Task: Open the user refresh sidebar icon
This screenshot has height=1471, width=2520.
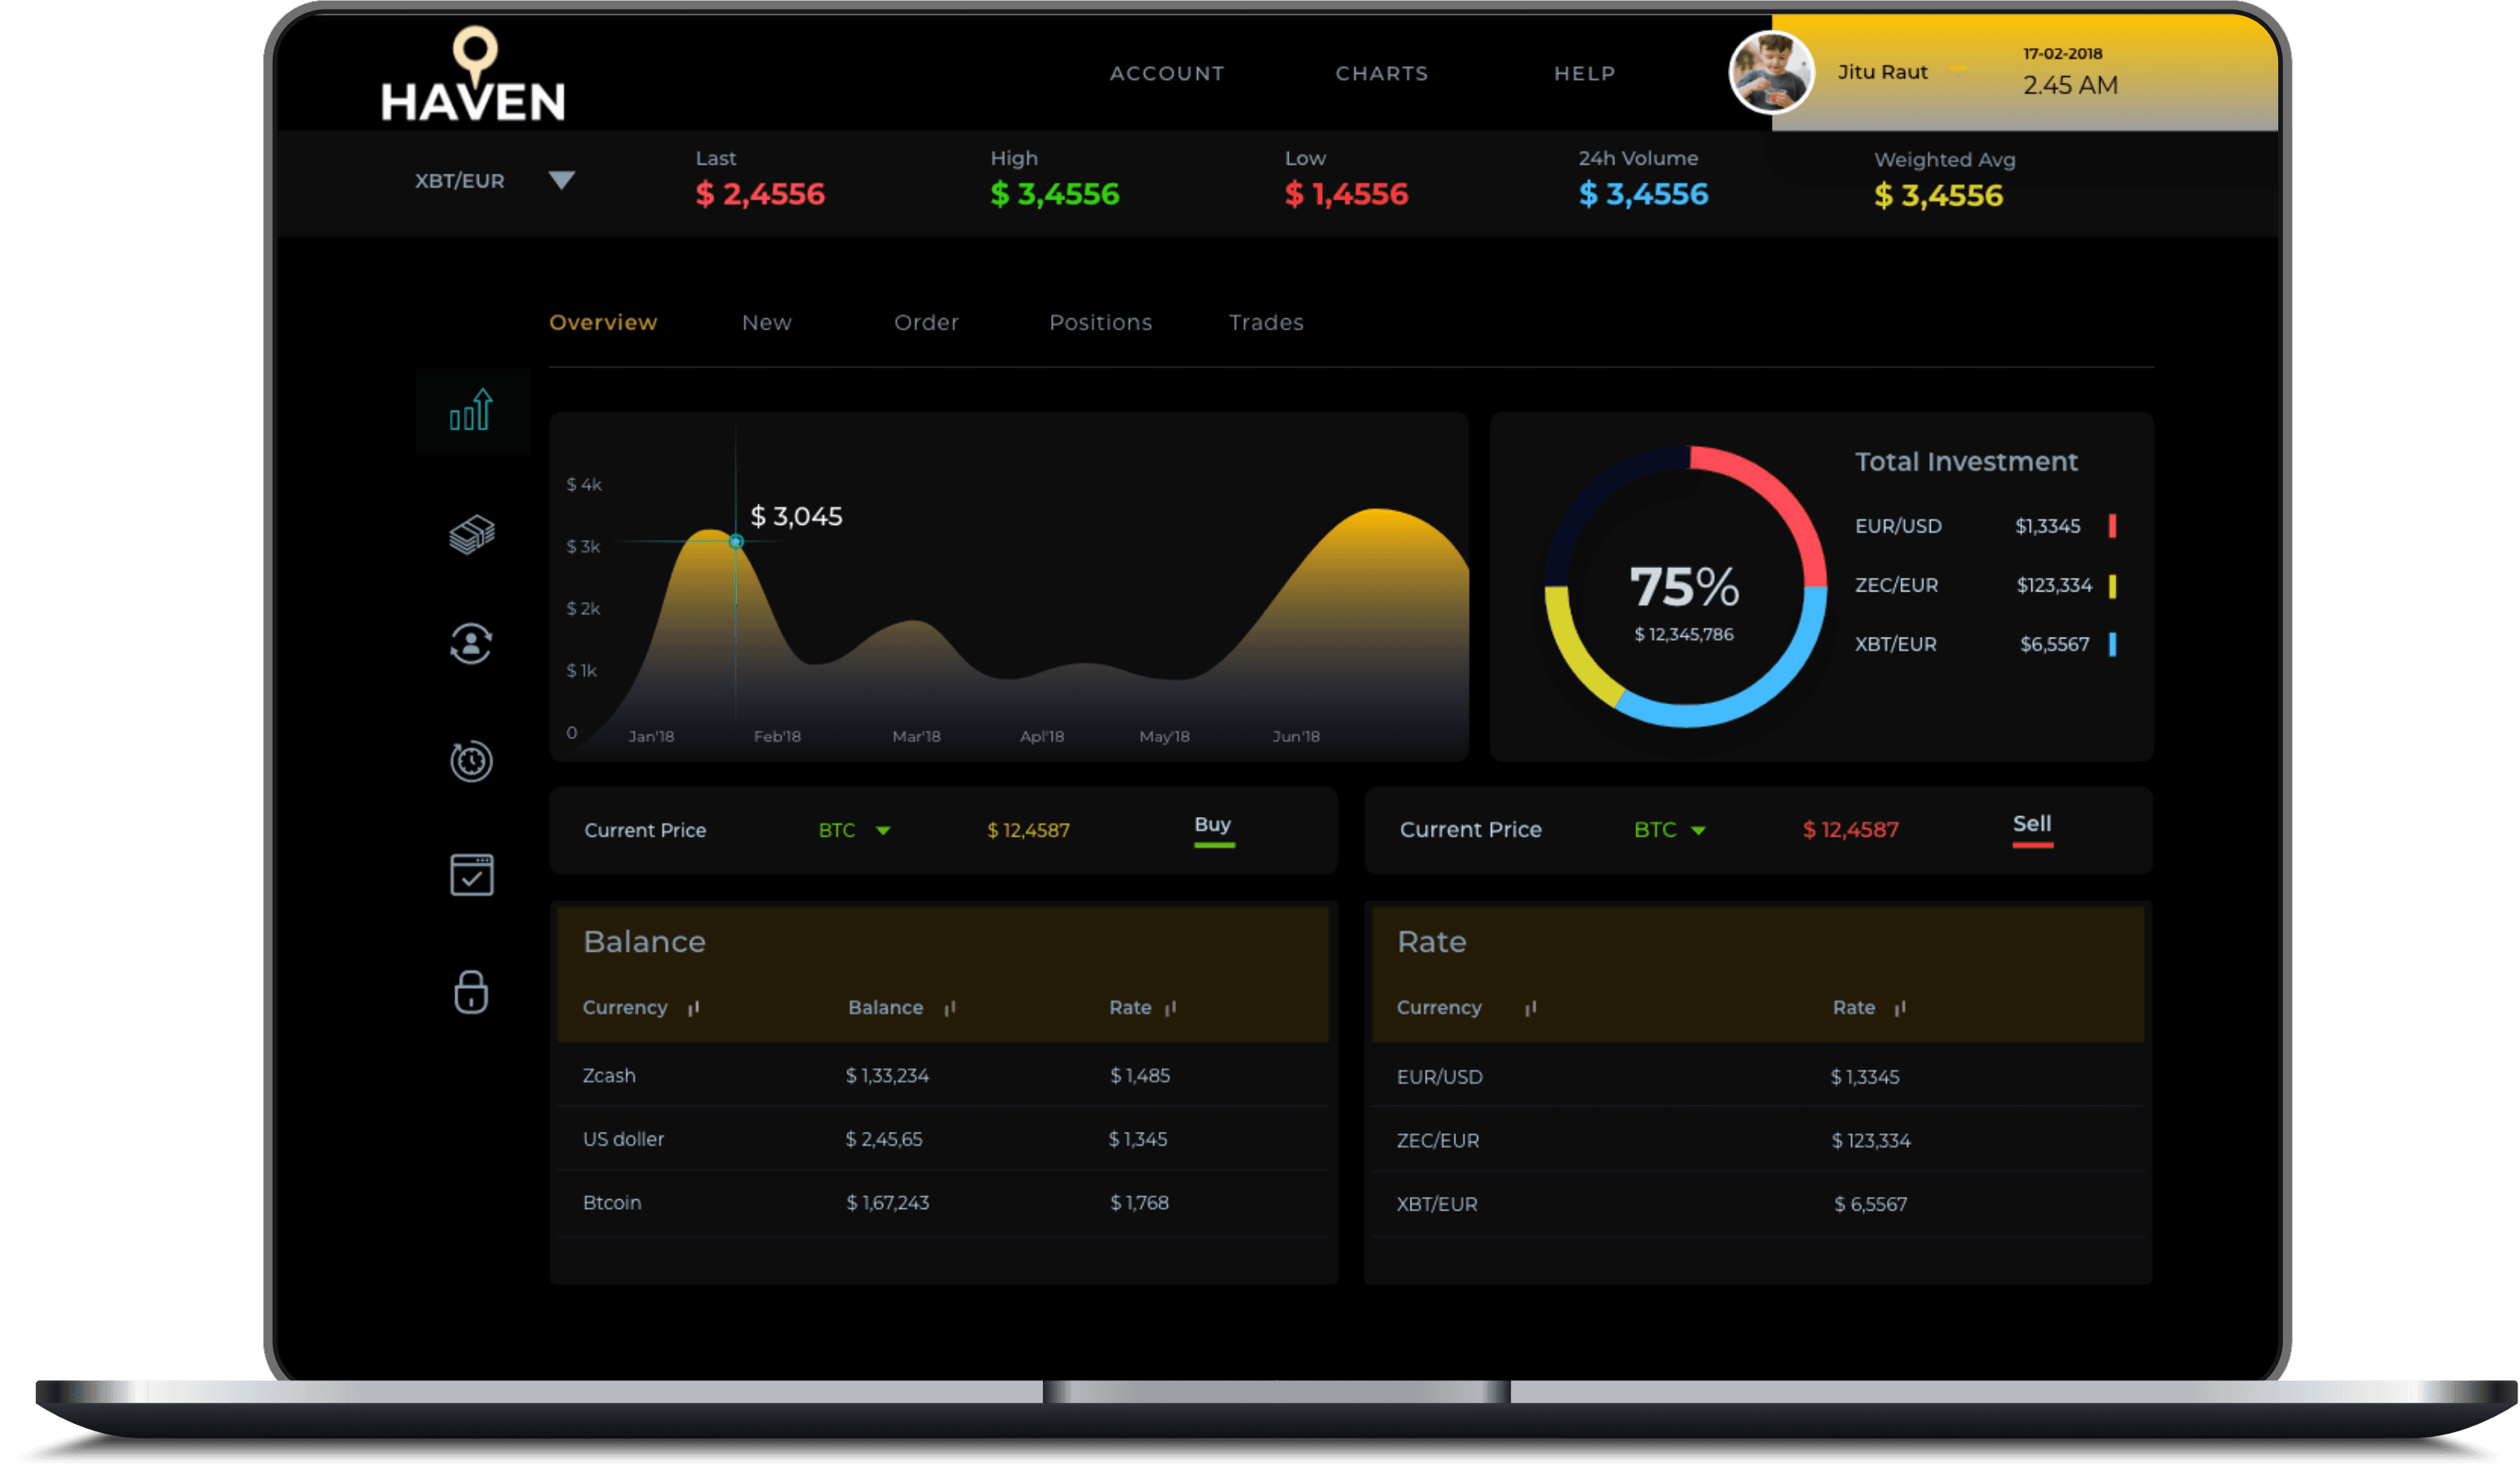Action: tap(471, 644)
